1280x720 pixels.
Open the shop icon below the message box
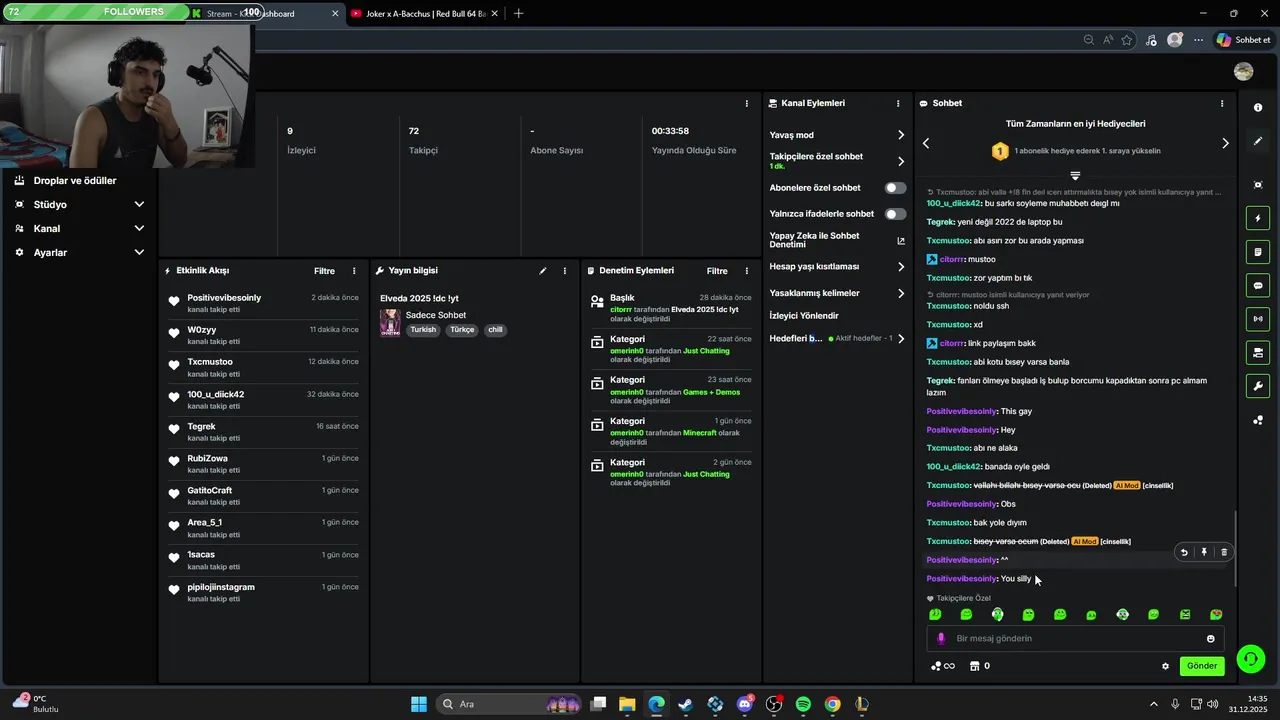coord(974,666)
